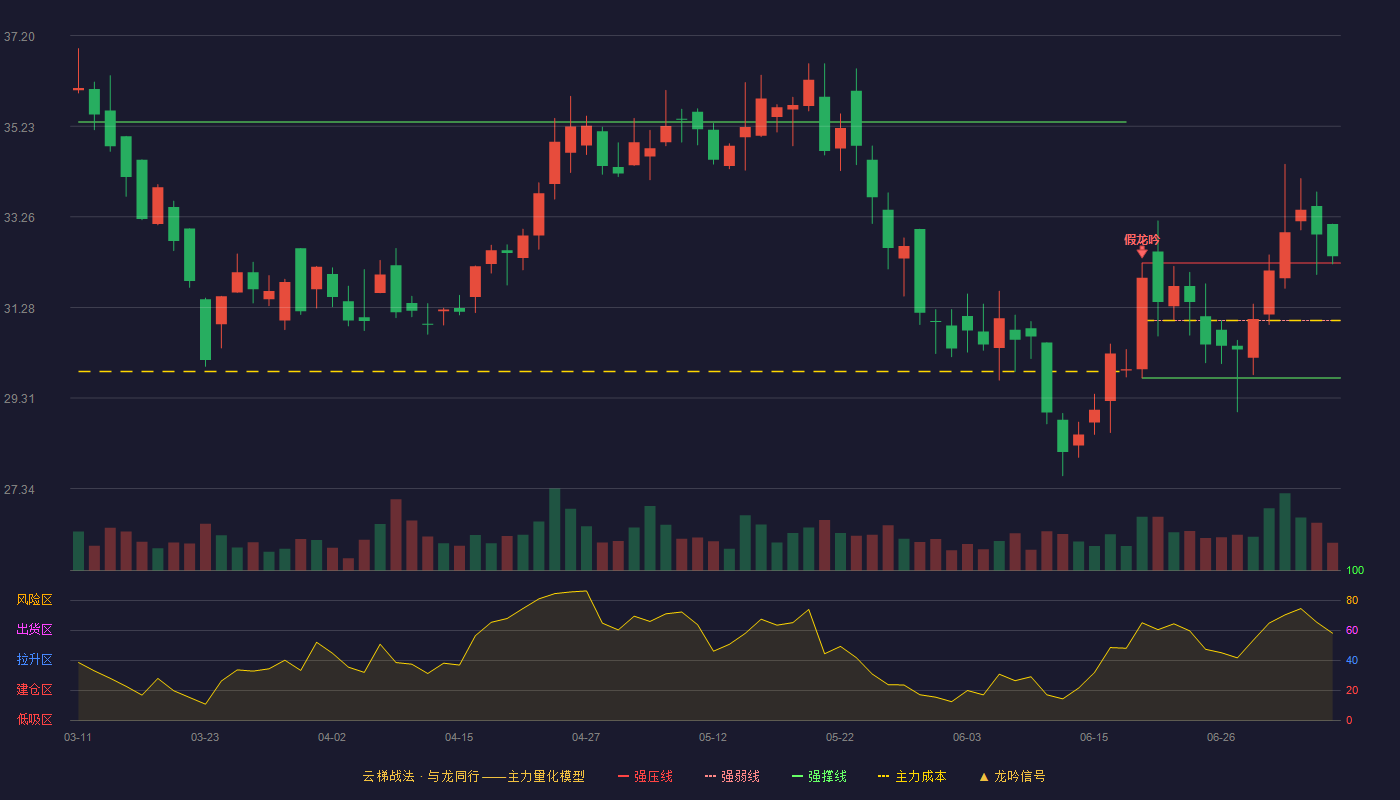Click the 100 indicator axis value

[1354, 571]
